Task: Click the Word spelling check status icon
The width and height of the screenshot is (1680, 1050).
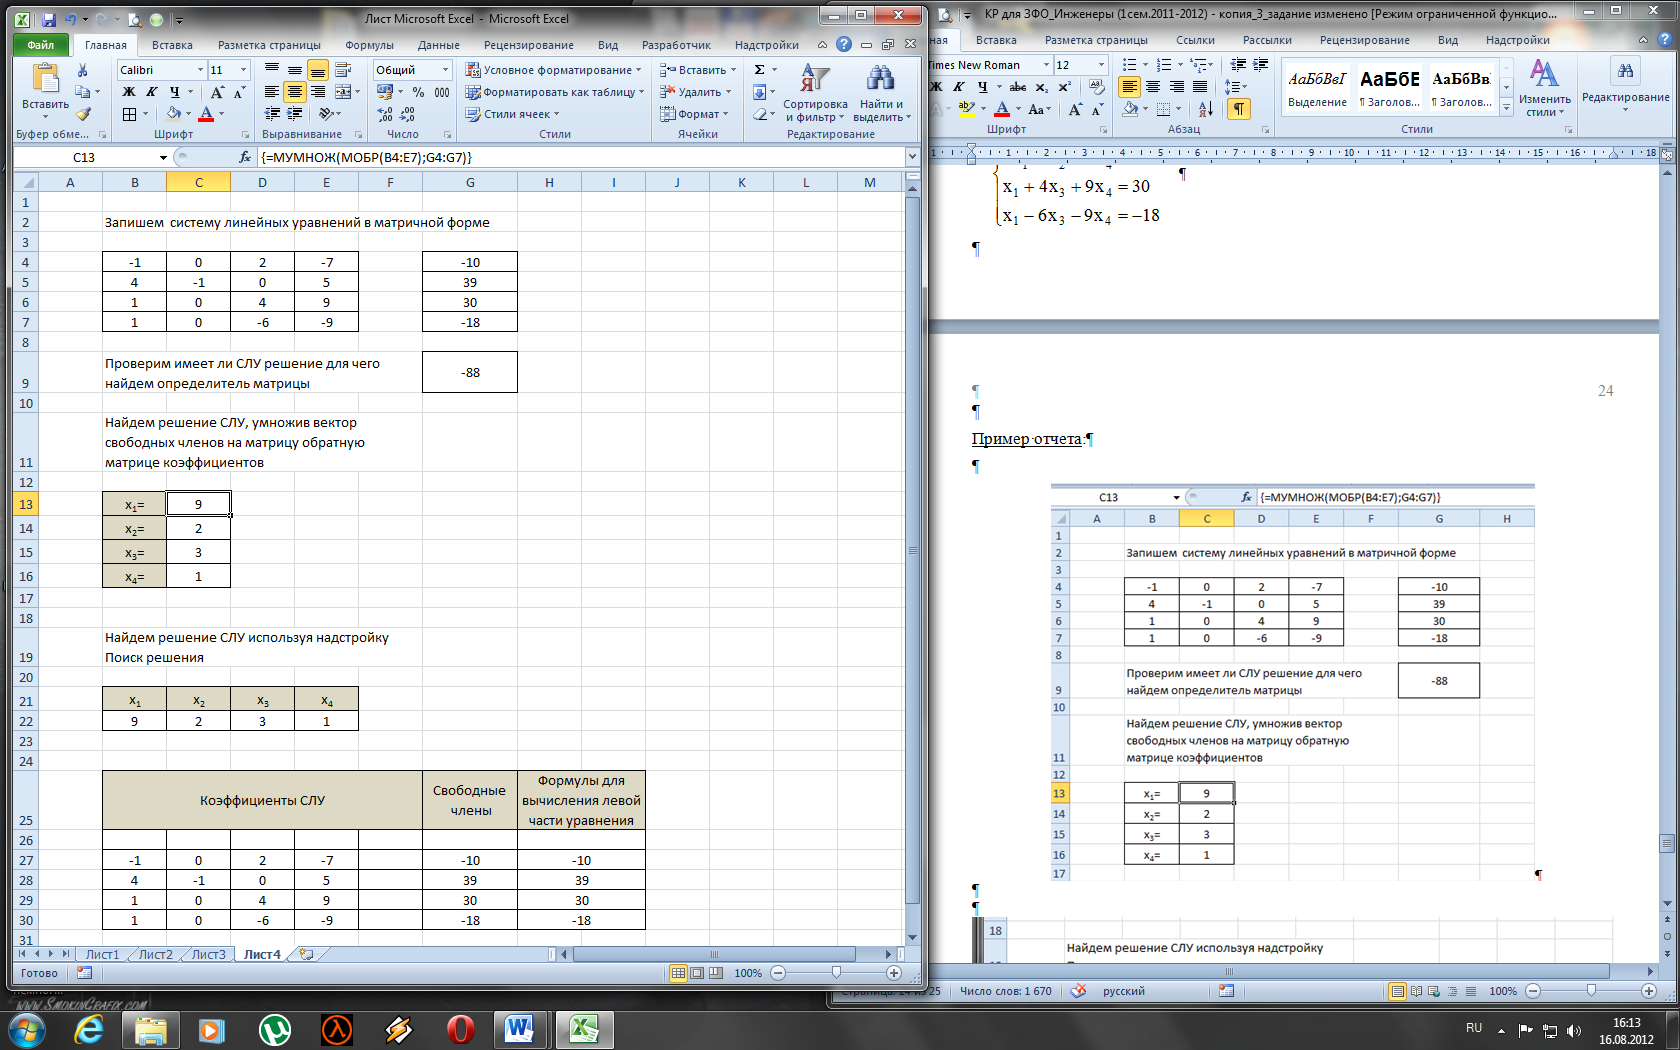Action: point(1078,991)
